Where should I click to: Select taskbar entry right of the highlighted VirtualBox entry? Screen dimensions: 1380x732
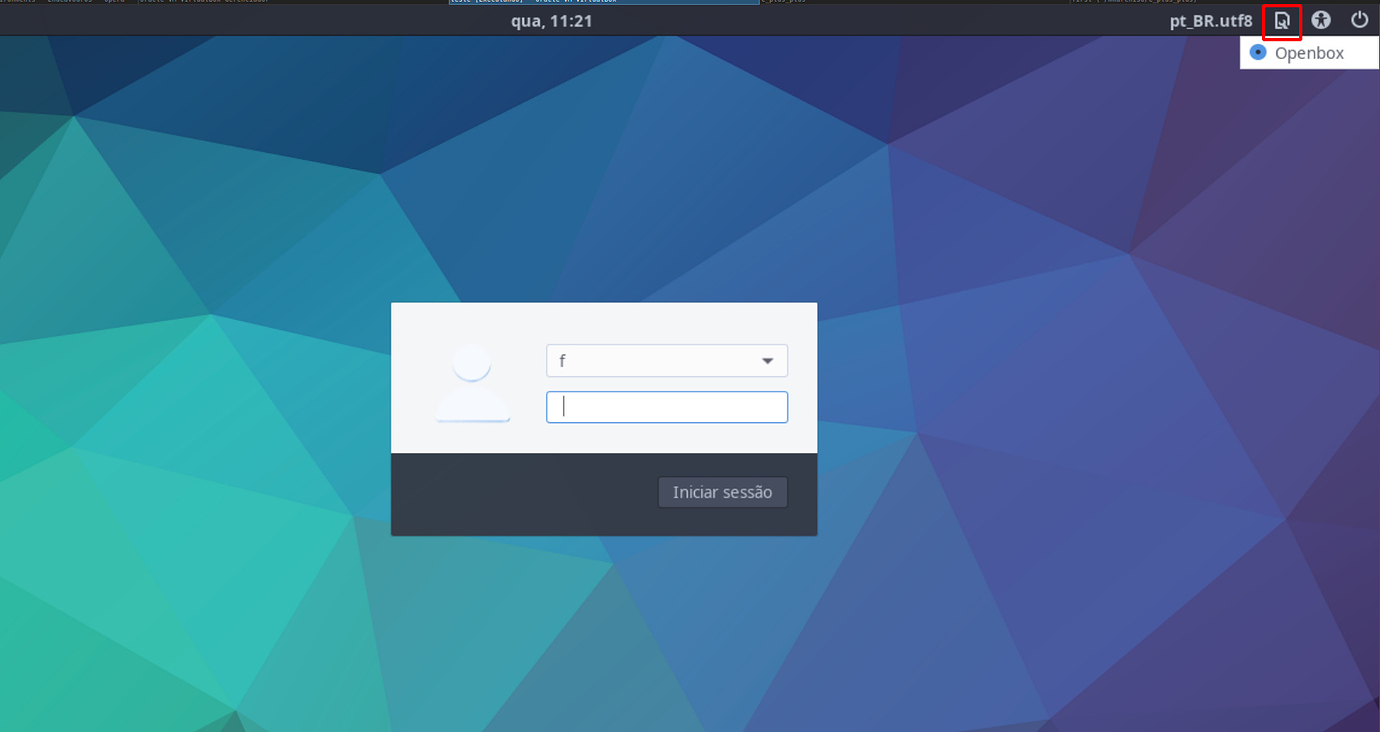[x=790, y=2]
